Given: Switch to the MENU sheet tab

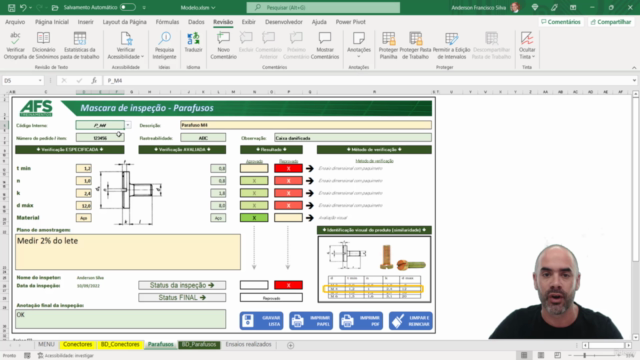Looking at the screenshot, I should [x=46, y=345].
